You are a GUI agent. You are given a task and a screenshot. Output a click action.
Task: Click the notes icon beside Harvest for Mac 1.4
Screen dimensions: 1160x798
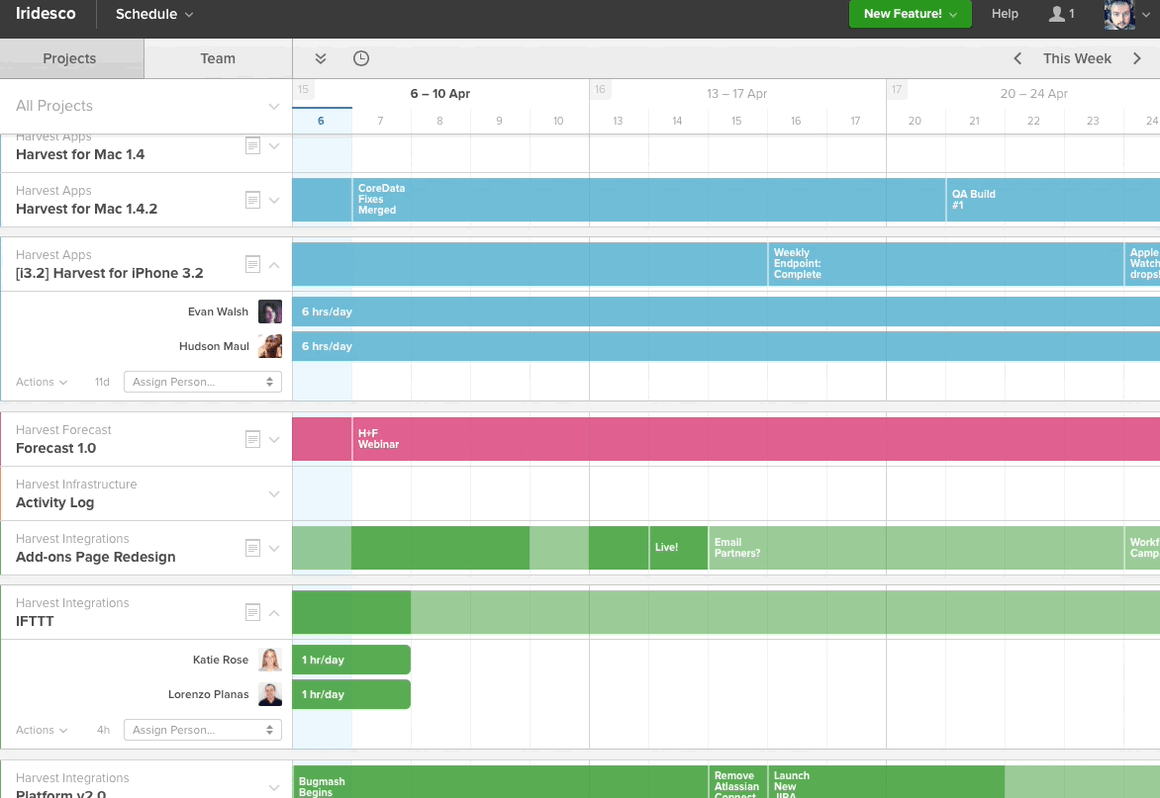click(253, 145)
